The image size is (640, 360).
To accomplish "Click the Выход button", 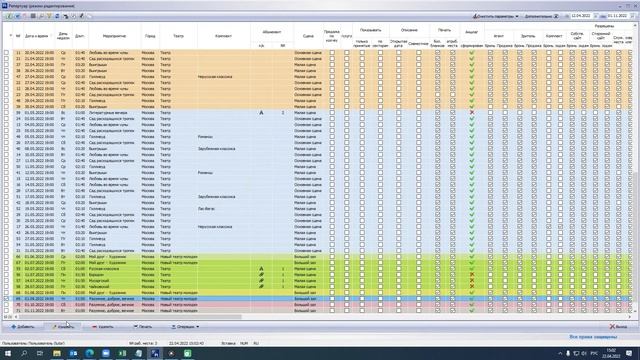I will point(618,327).
